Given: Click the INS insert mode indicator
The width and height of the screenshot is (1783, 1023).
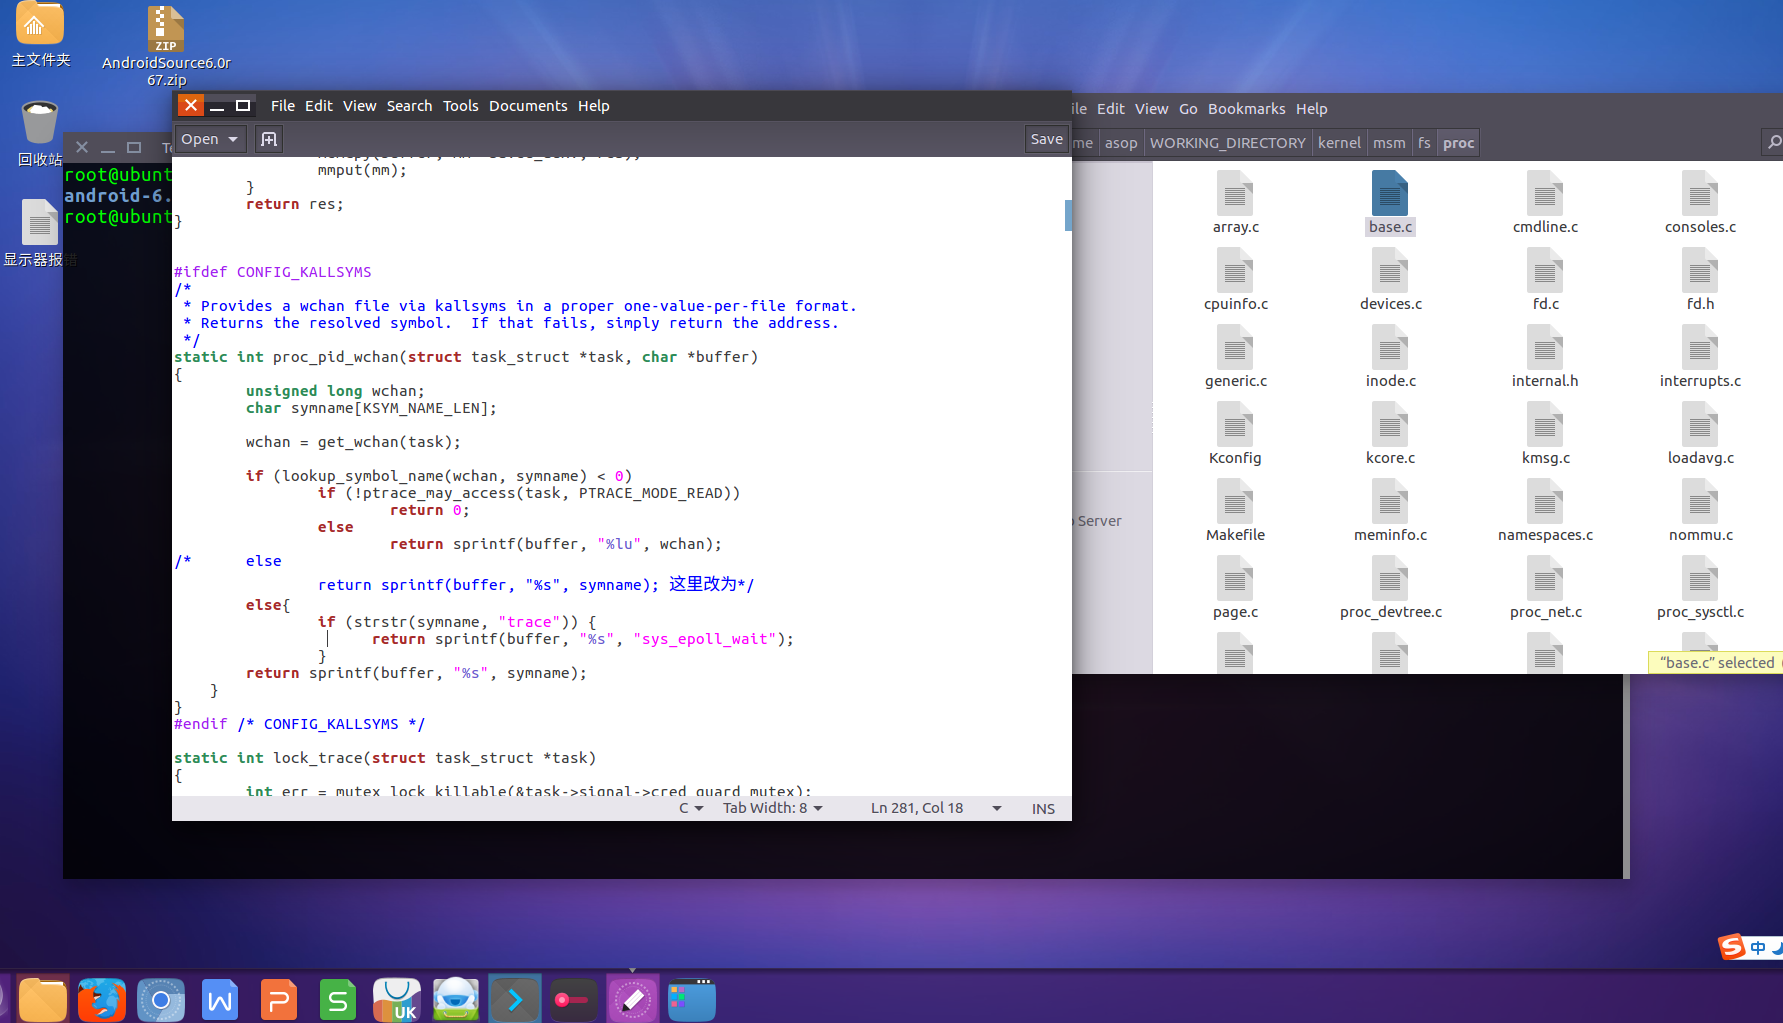Looking at the screenshot, I should click(1043, 808).
